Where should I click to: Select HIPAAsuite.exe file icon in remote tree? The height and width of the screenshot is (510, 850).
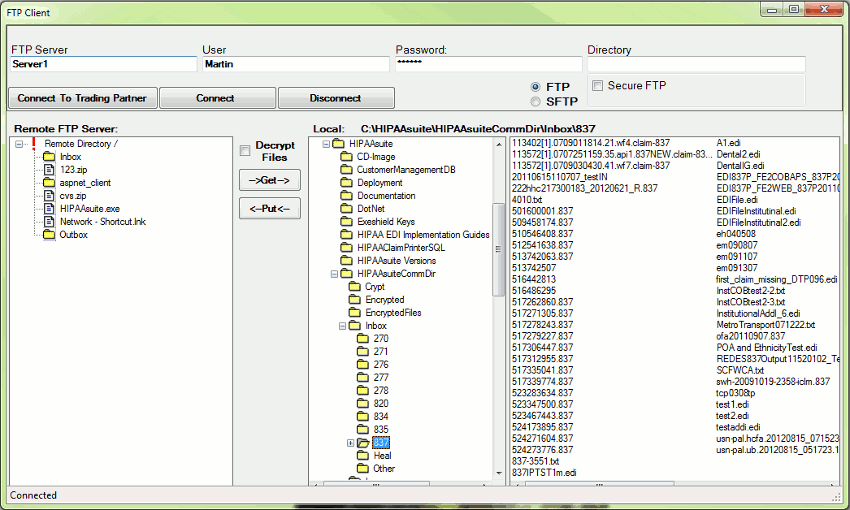click(49, 209)
